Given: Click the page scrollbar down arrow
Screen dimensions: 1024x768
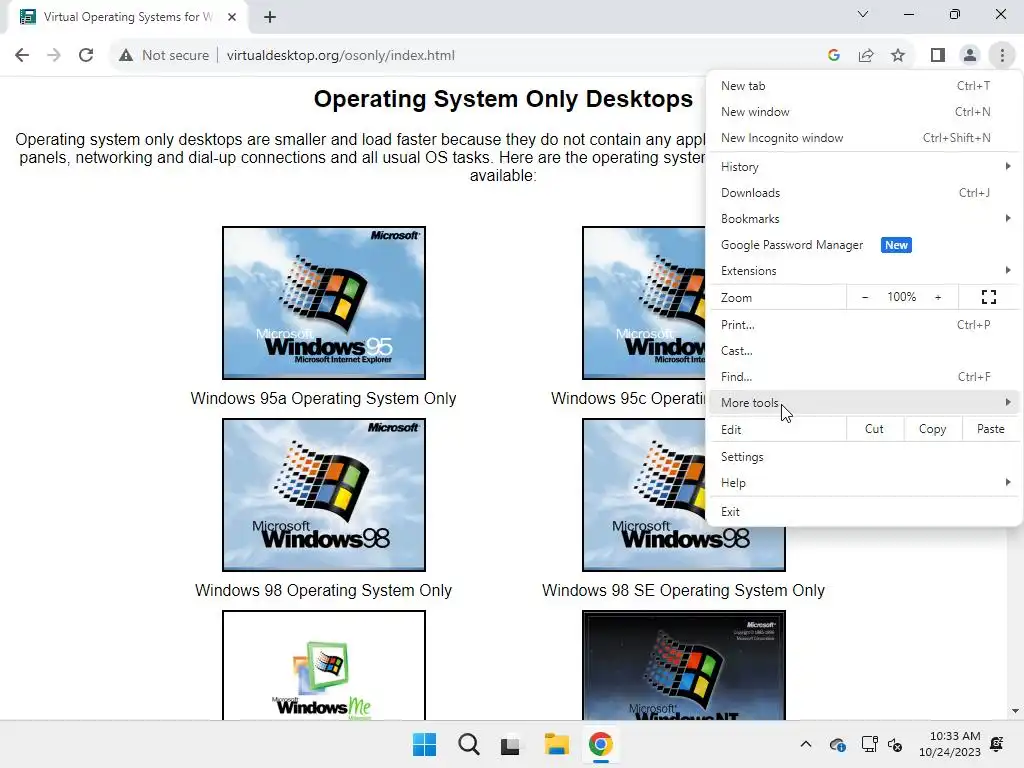Looking at the screenshot, I should point(1015,711).
